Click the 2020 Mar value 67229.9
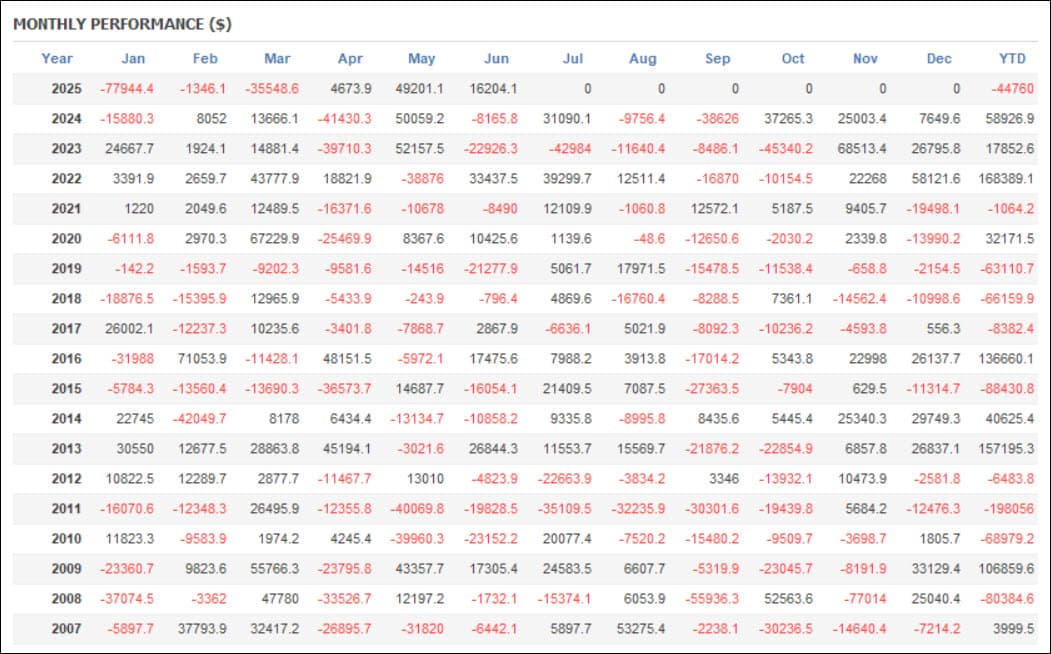 (x=275, y=239)
